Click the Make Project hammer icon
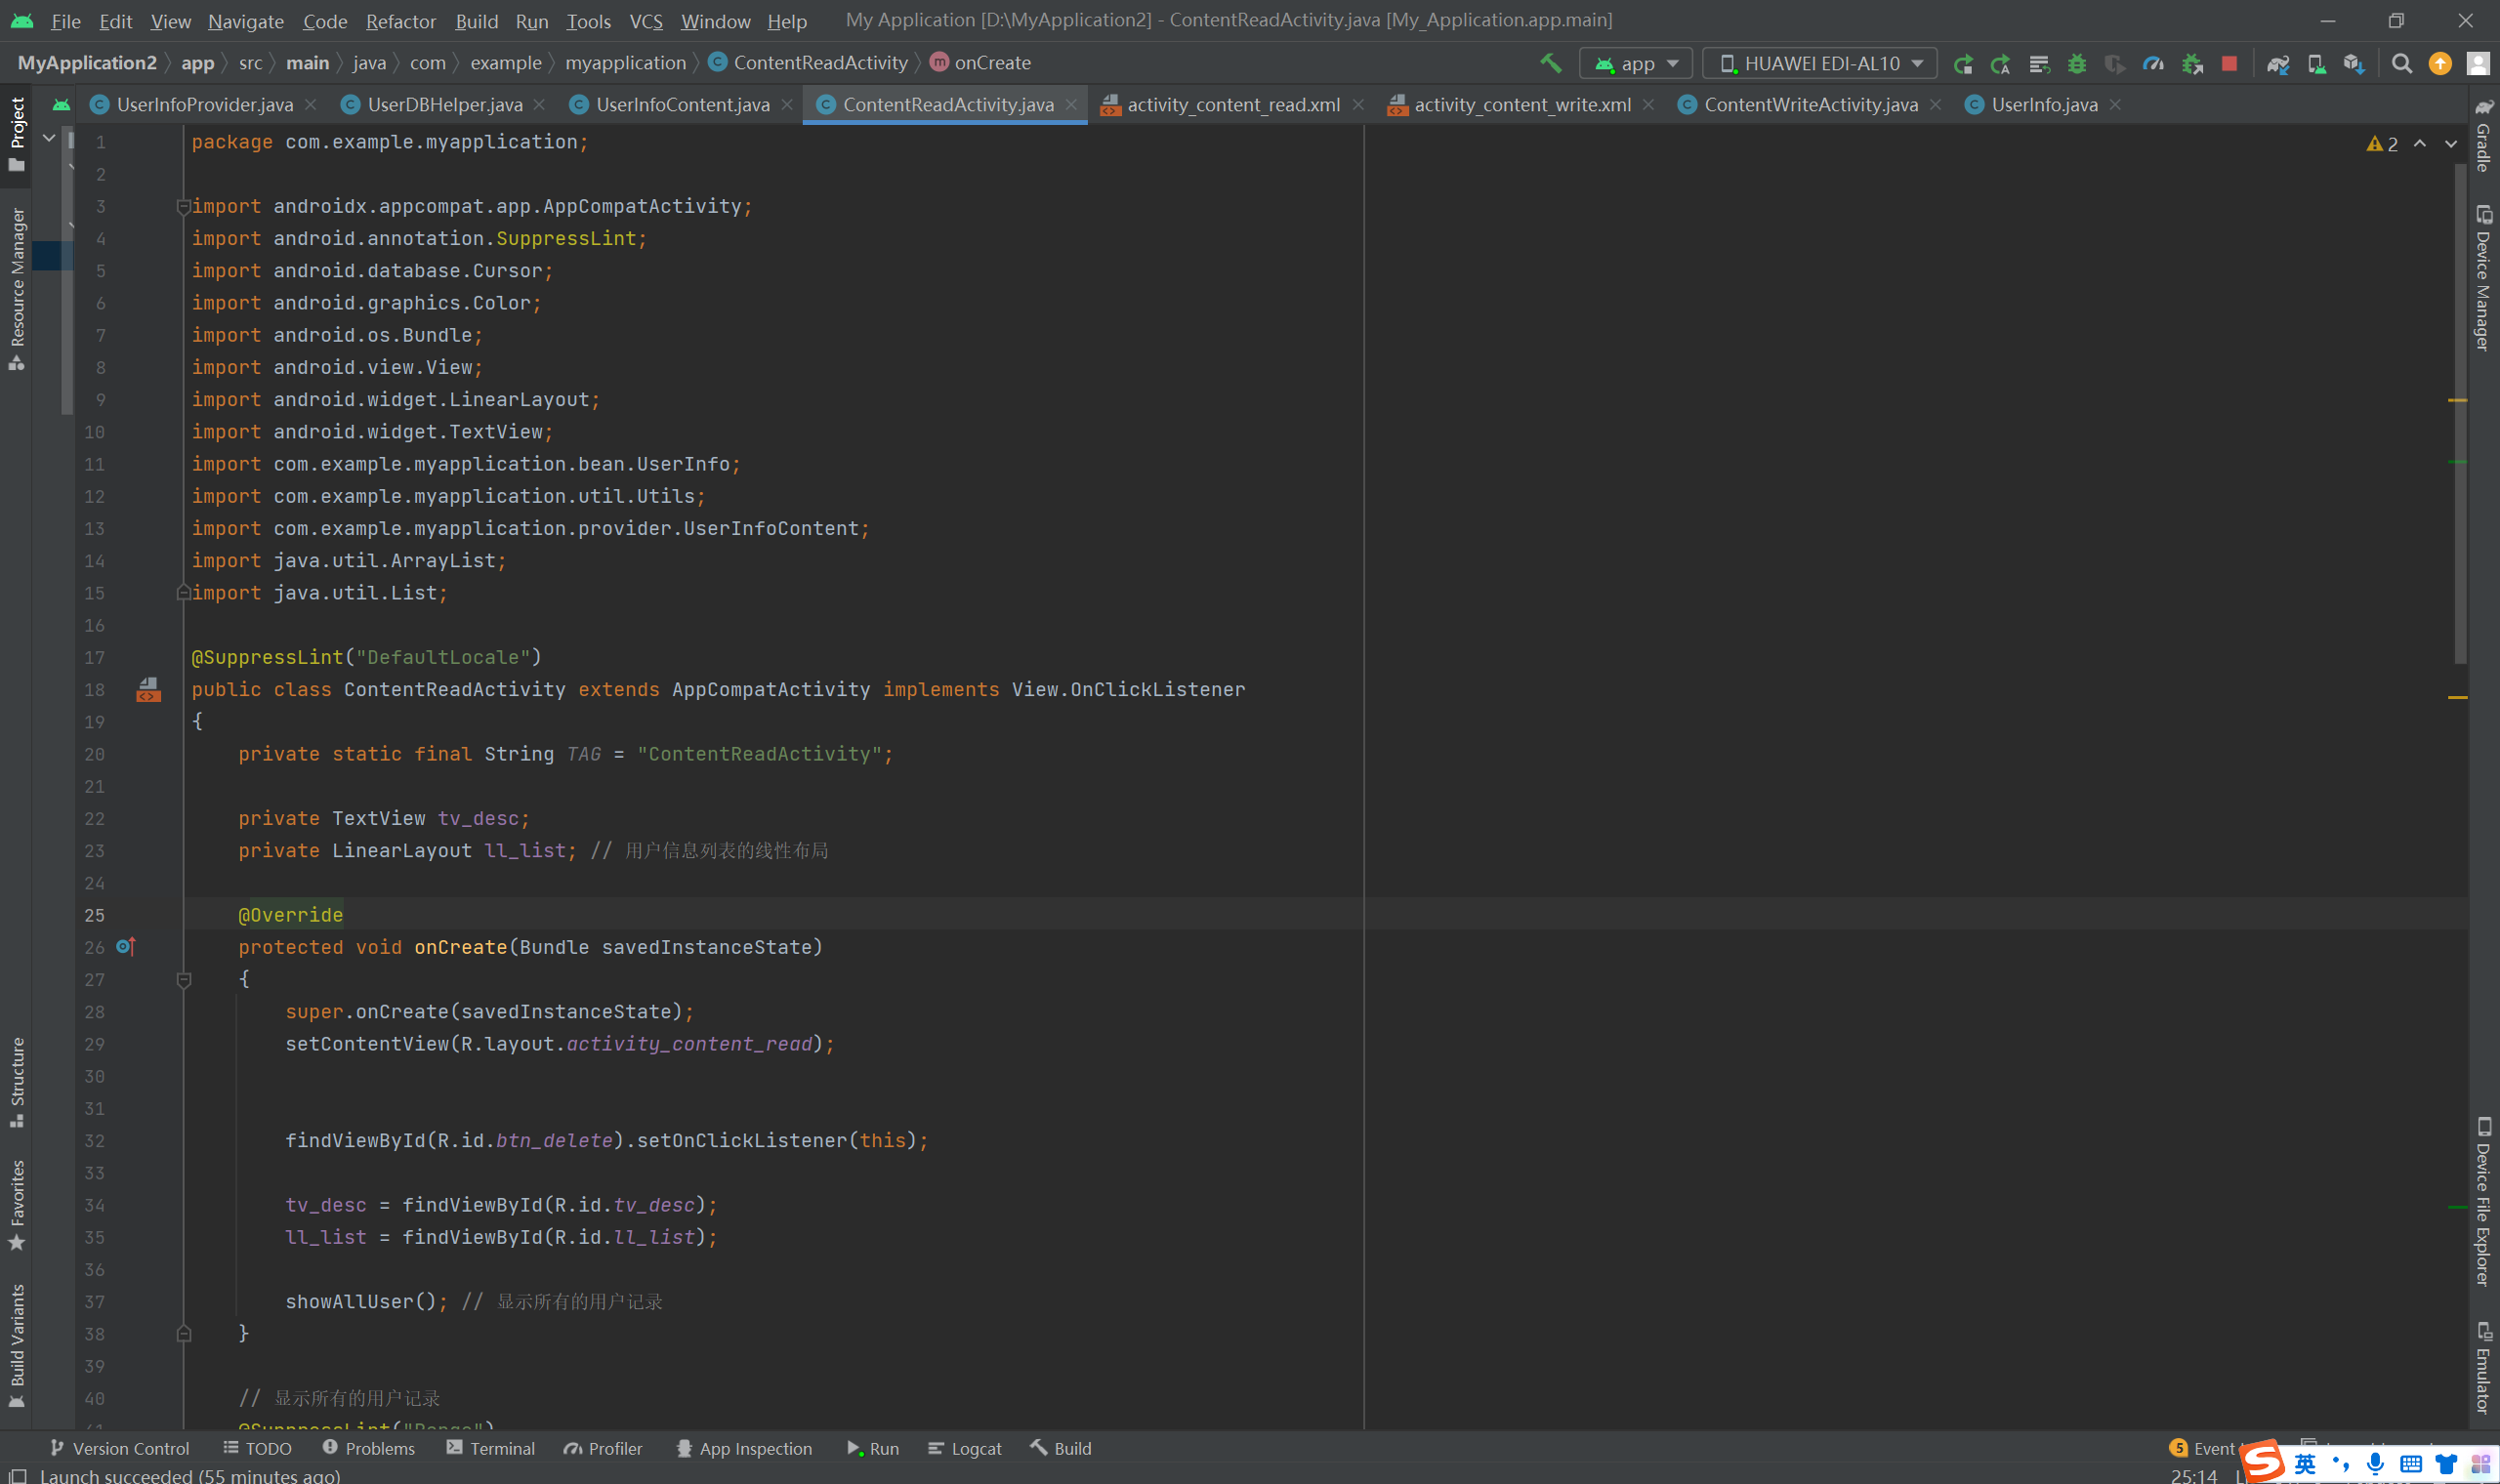The width and height of the screenshot is (2500, 1484). pos(1550,63)
